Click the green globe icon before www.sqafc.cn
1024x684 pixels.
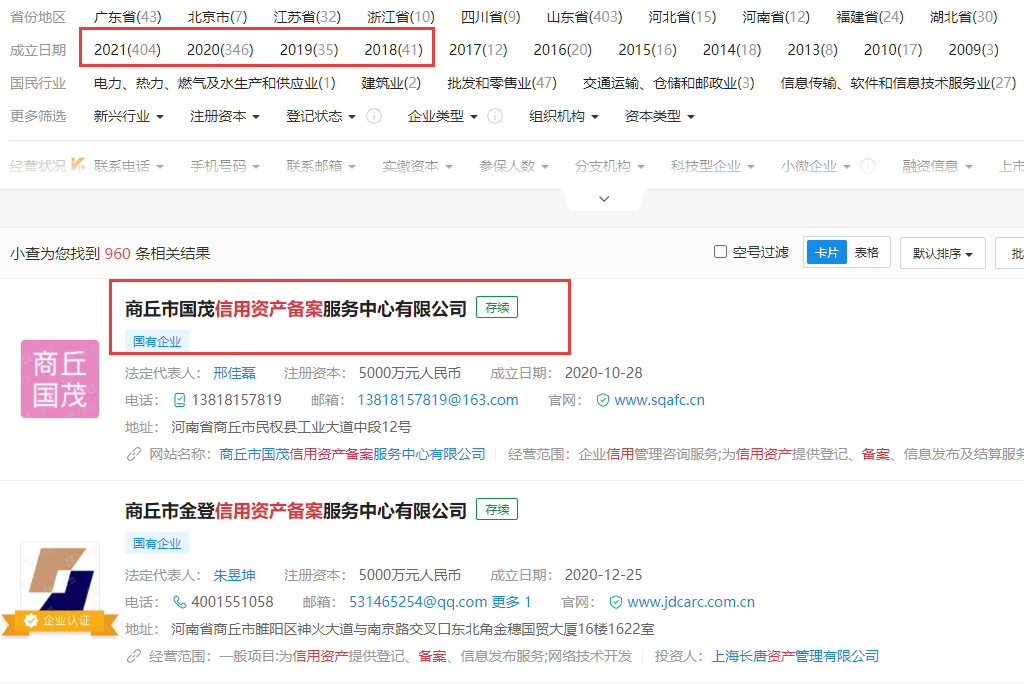[601, 399]
